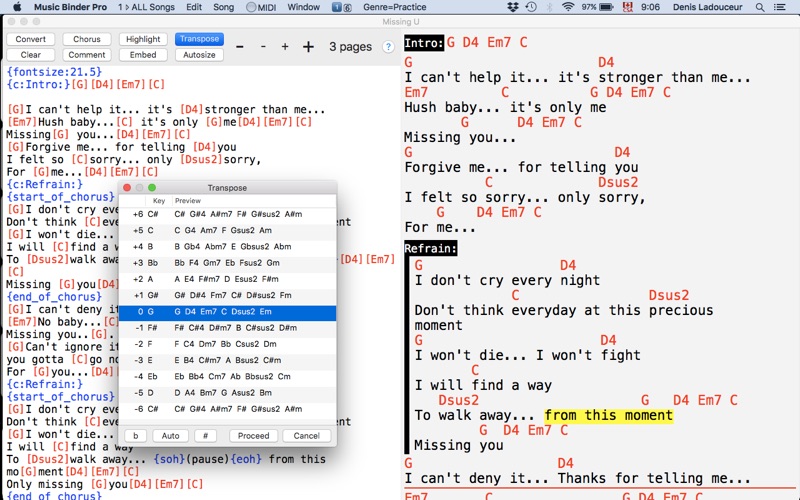
Task: Select the -6 C# transpose row
Action: [x=228, y=410]
